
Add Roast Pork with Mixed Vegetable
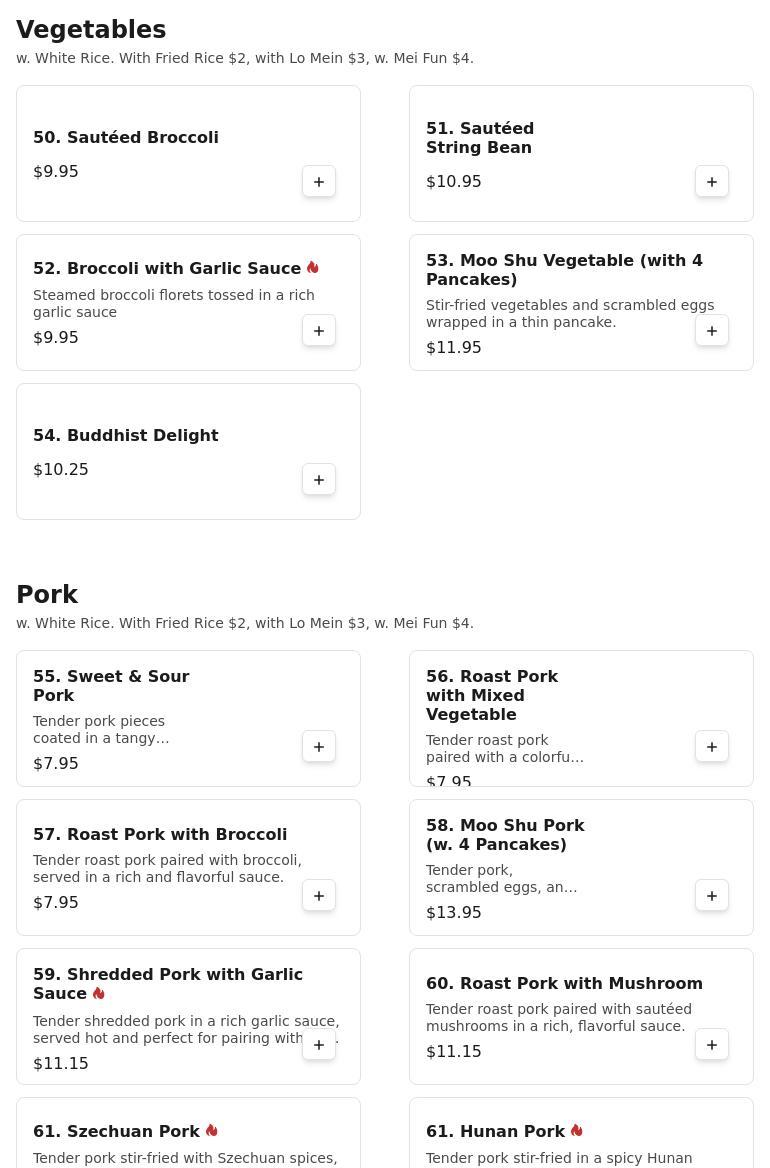pos(712,747)
